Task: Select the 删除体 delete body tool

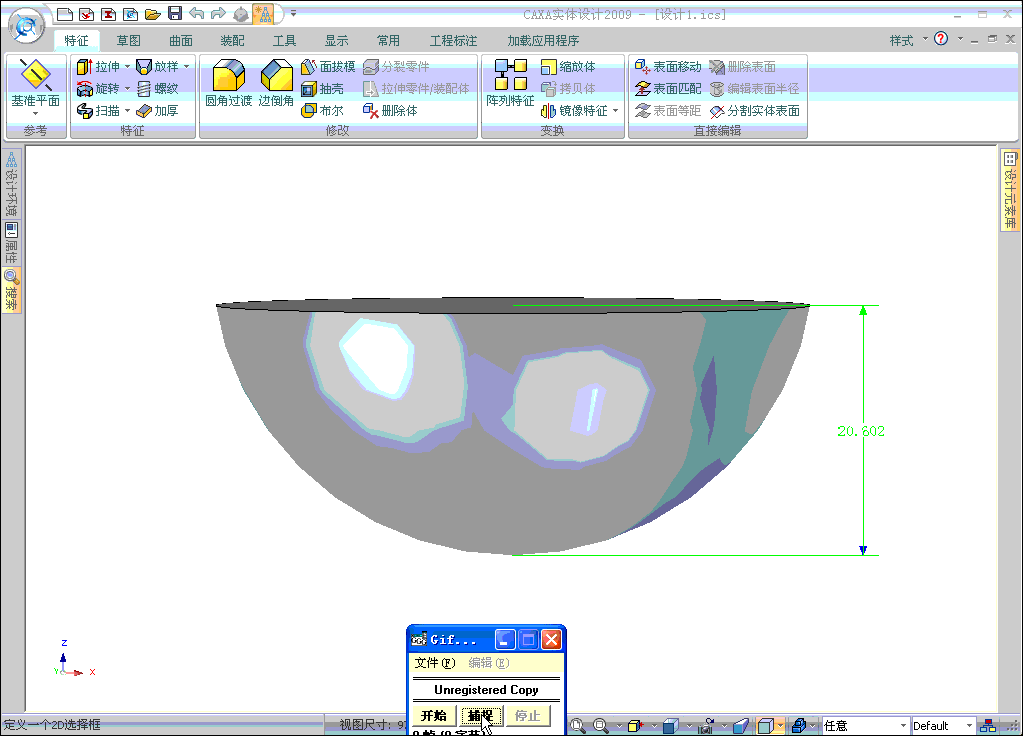Action: pyautogui.click(x=390, y=110)
